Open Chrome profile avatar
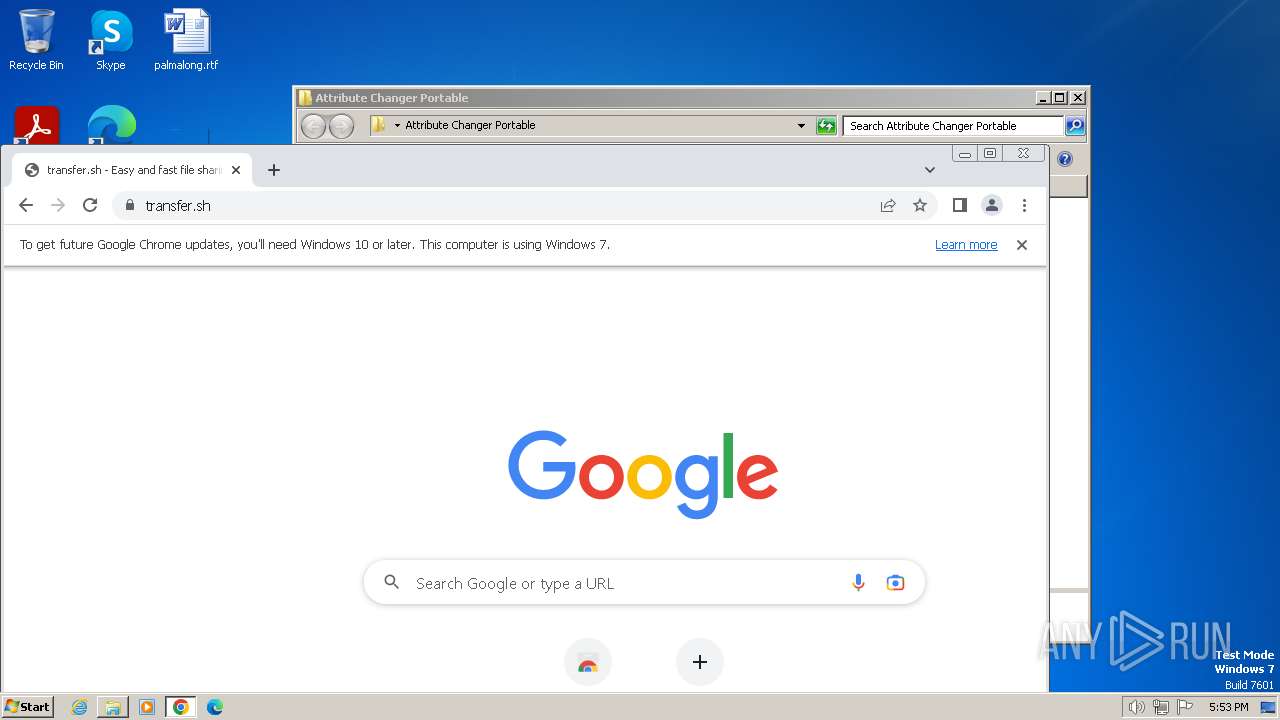The height and width of the screenshot is (720, 1280). tap(992, 205)
